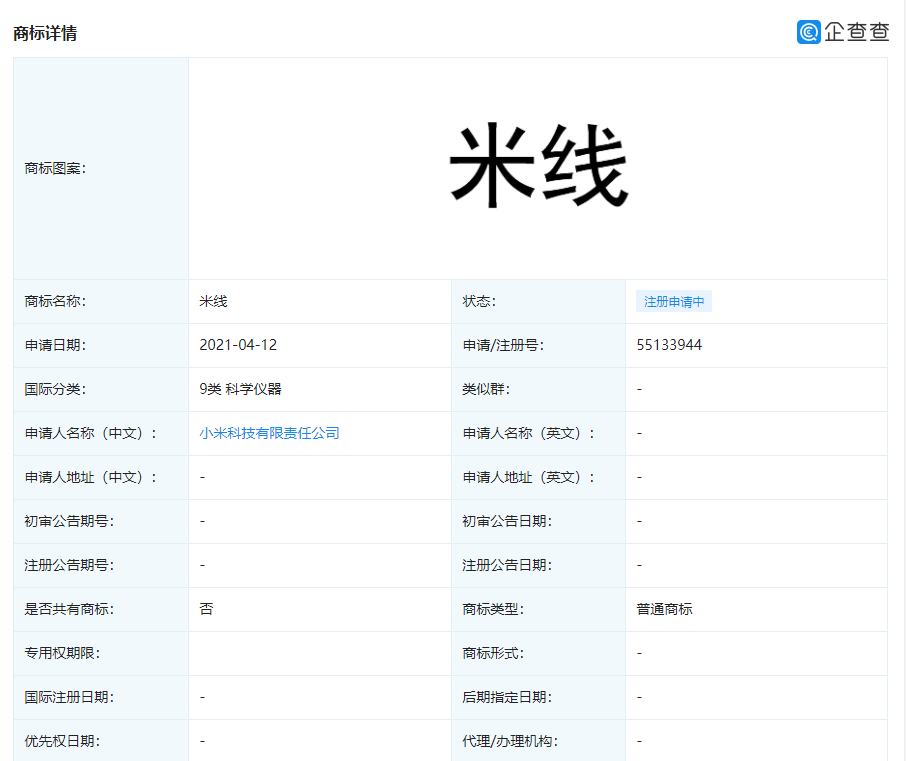Viewport: 906px width, 761px height.
Task: Click the 代理/办理机构 label
Action: tap(510, 741)
